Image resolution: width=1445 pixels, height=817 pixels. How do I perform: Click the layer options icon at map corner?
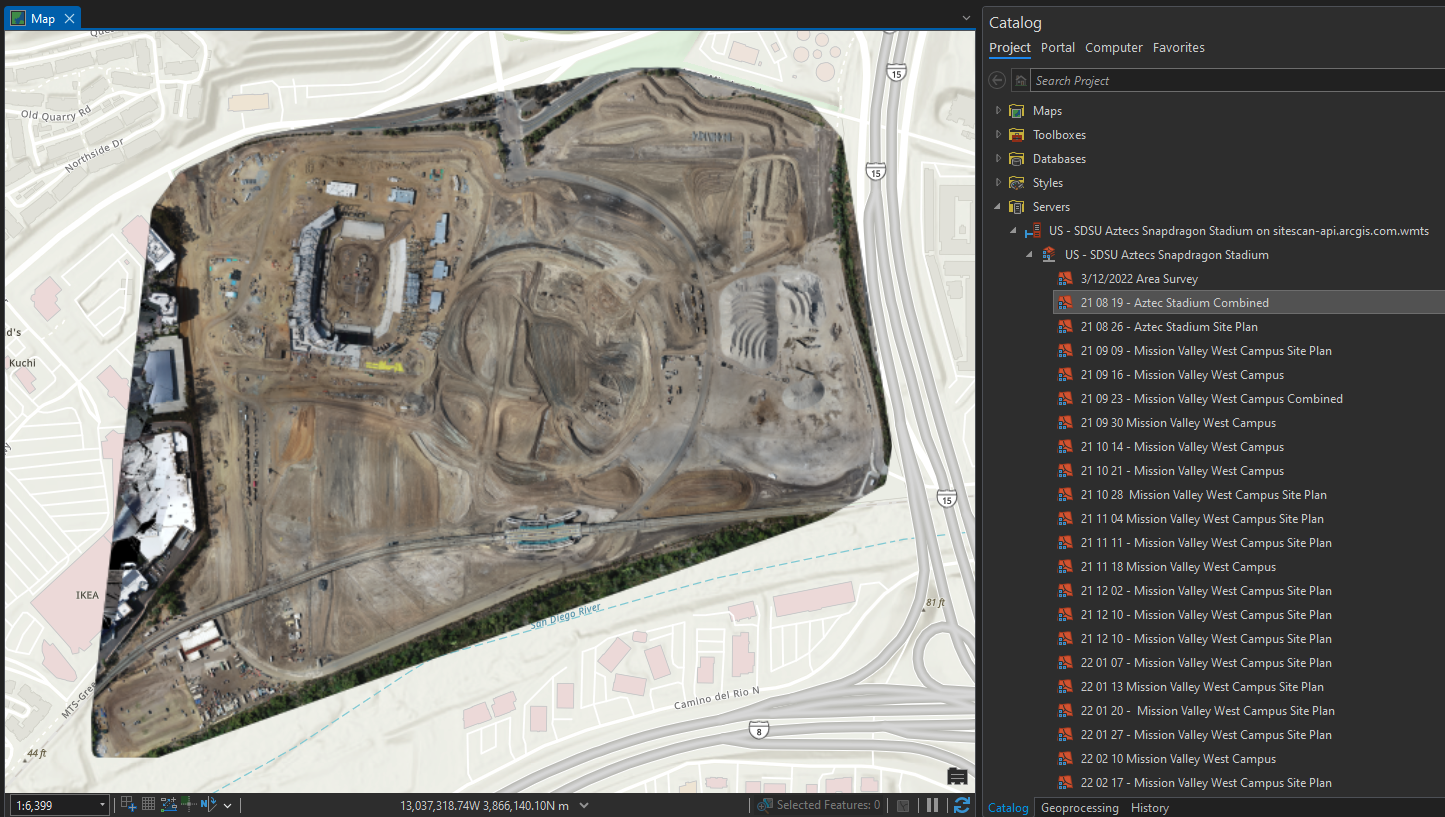click(956, 776)
